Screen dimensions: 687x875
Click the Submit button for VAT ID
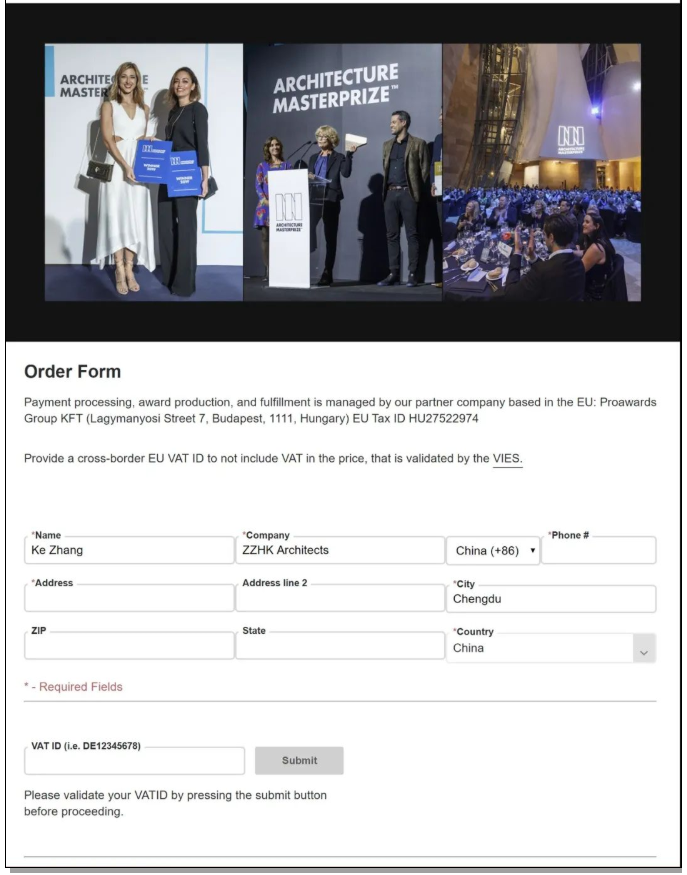[299, 761]
